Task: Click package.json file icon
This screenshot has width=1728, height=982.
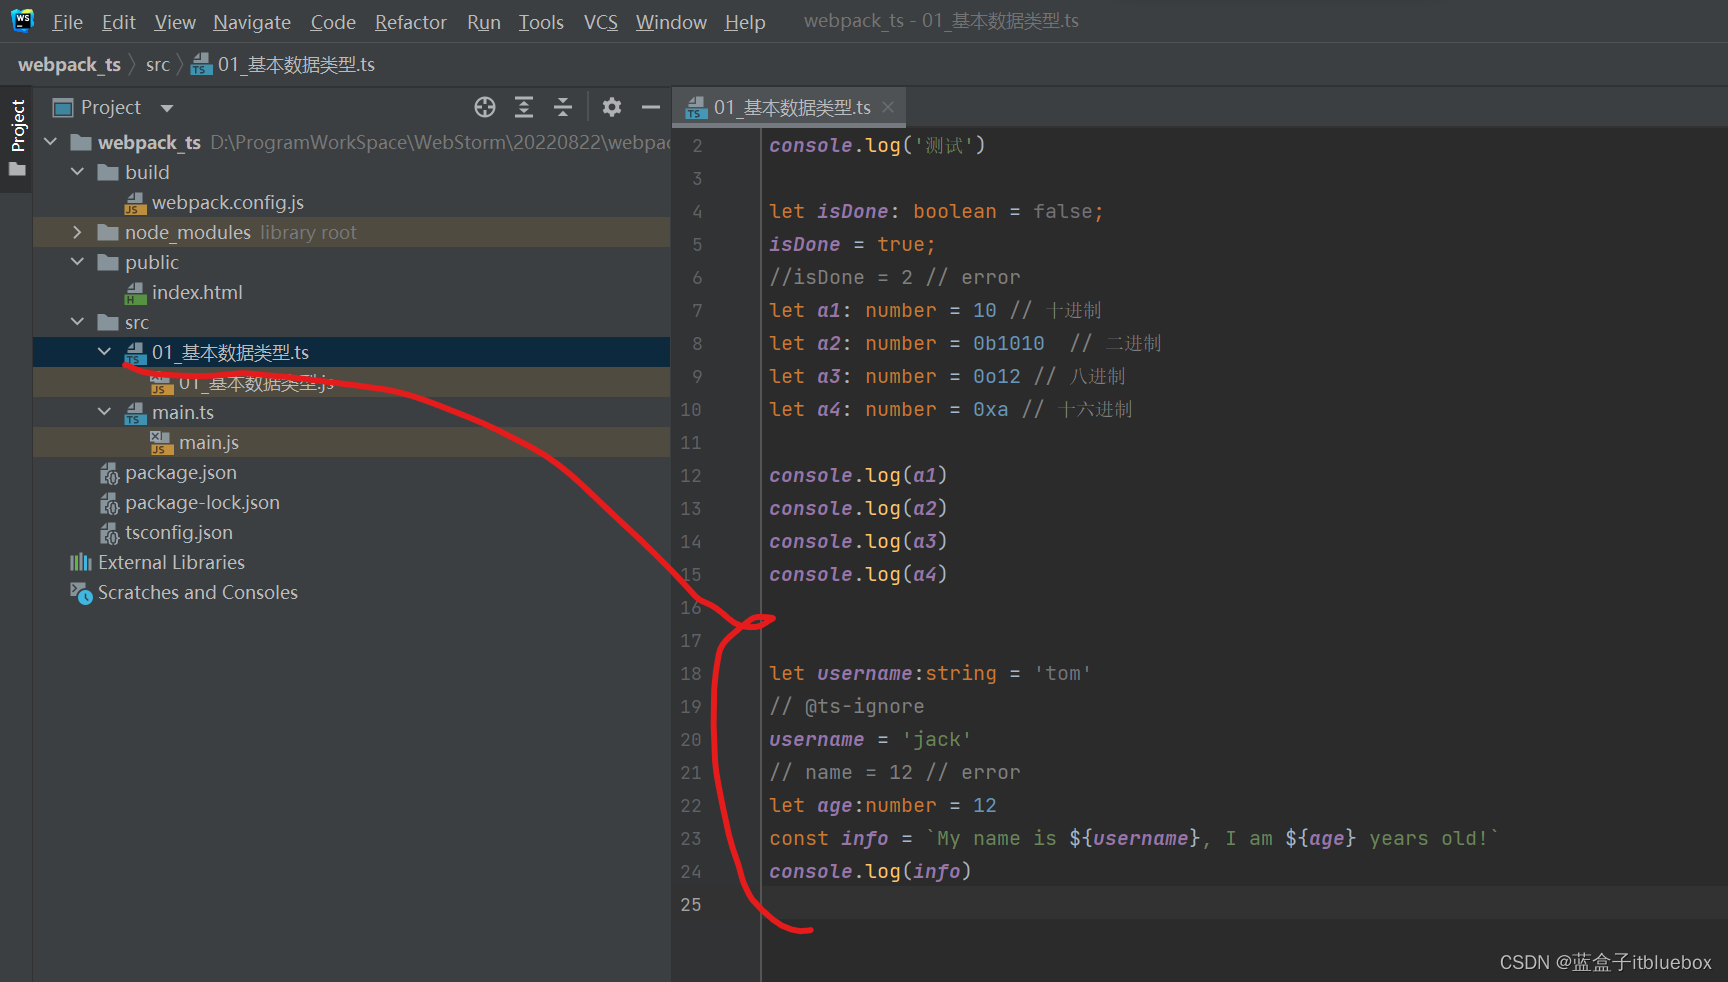Action: click(x=109, y=473)
